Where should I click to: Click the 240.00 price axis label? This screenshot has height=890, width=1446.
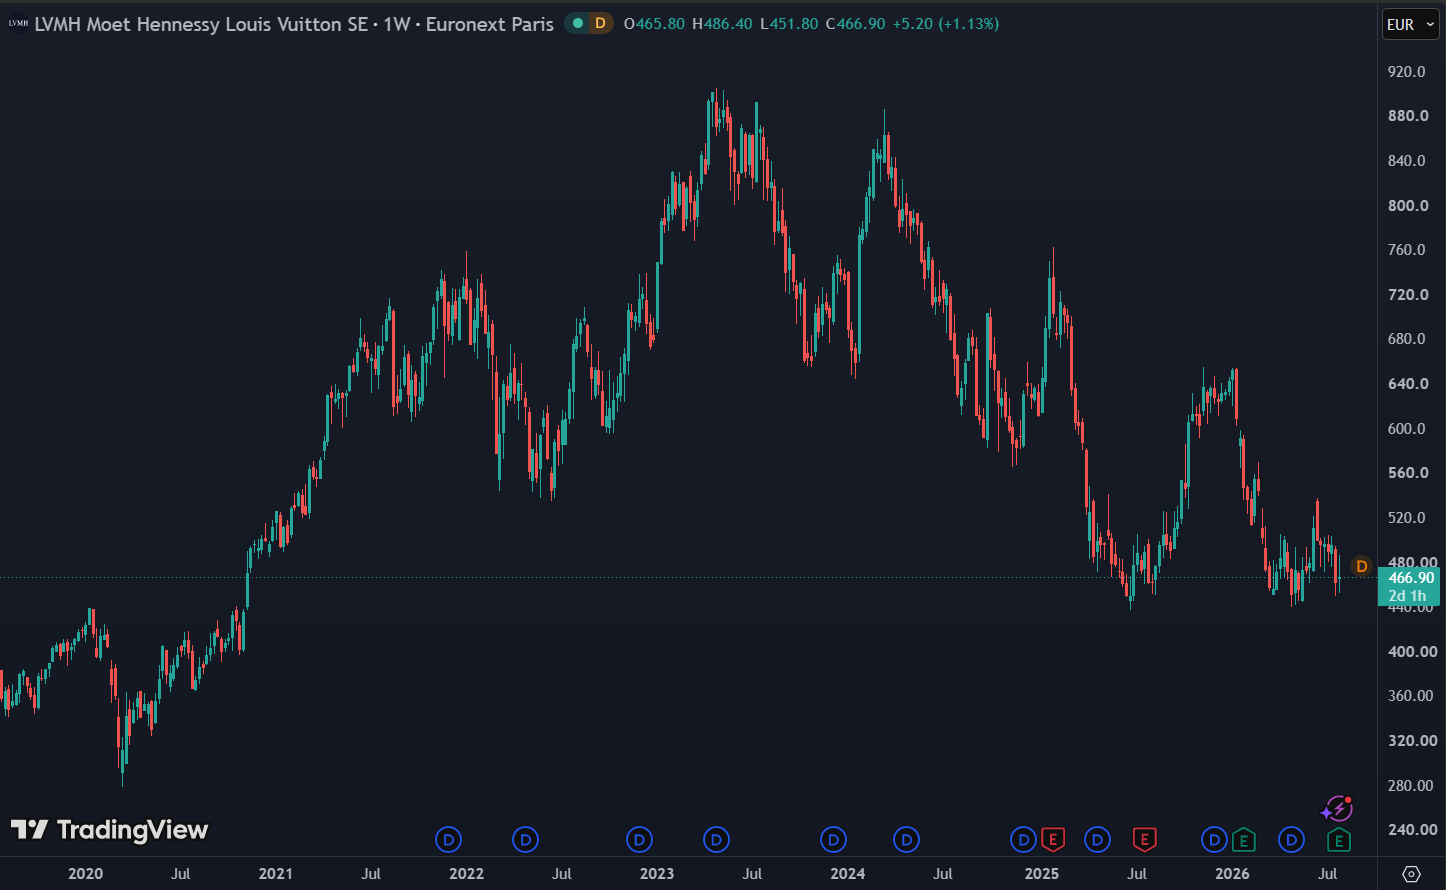tap(1412, 830)
